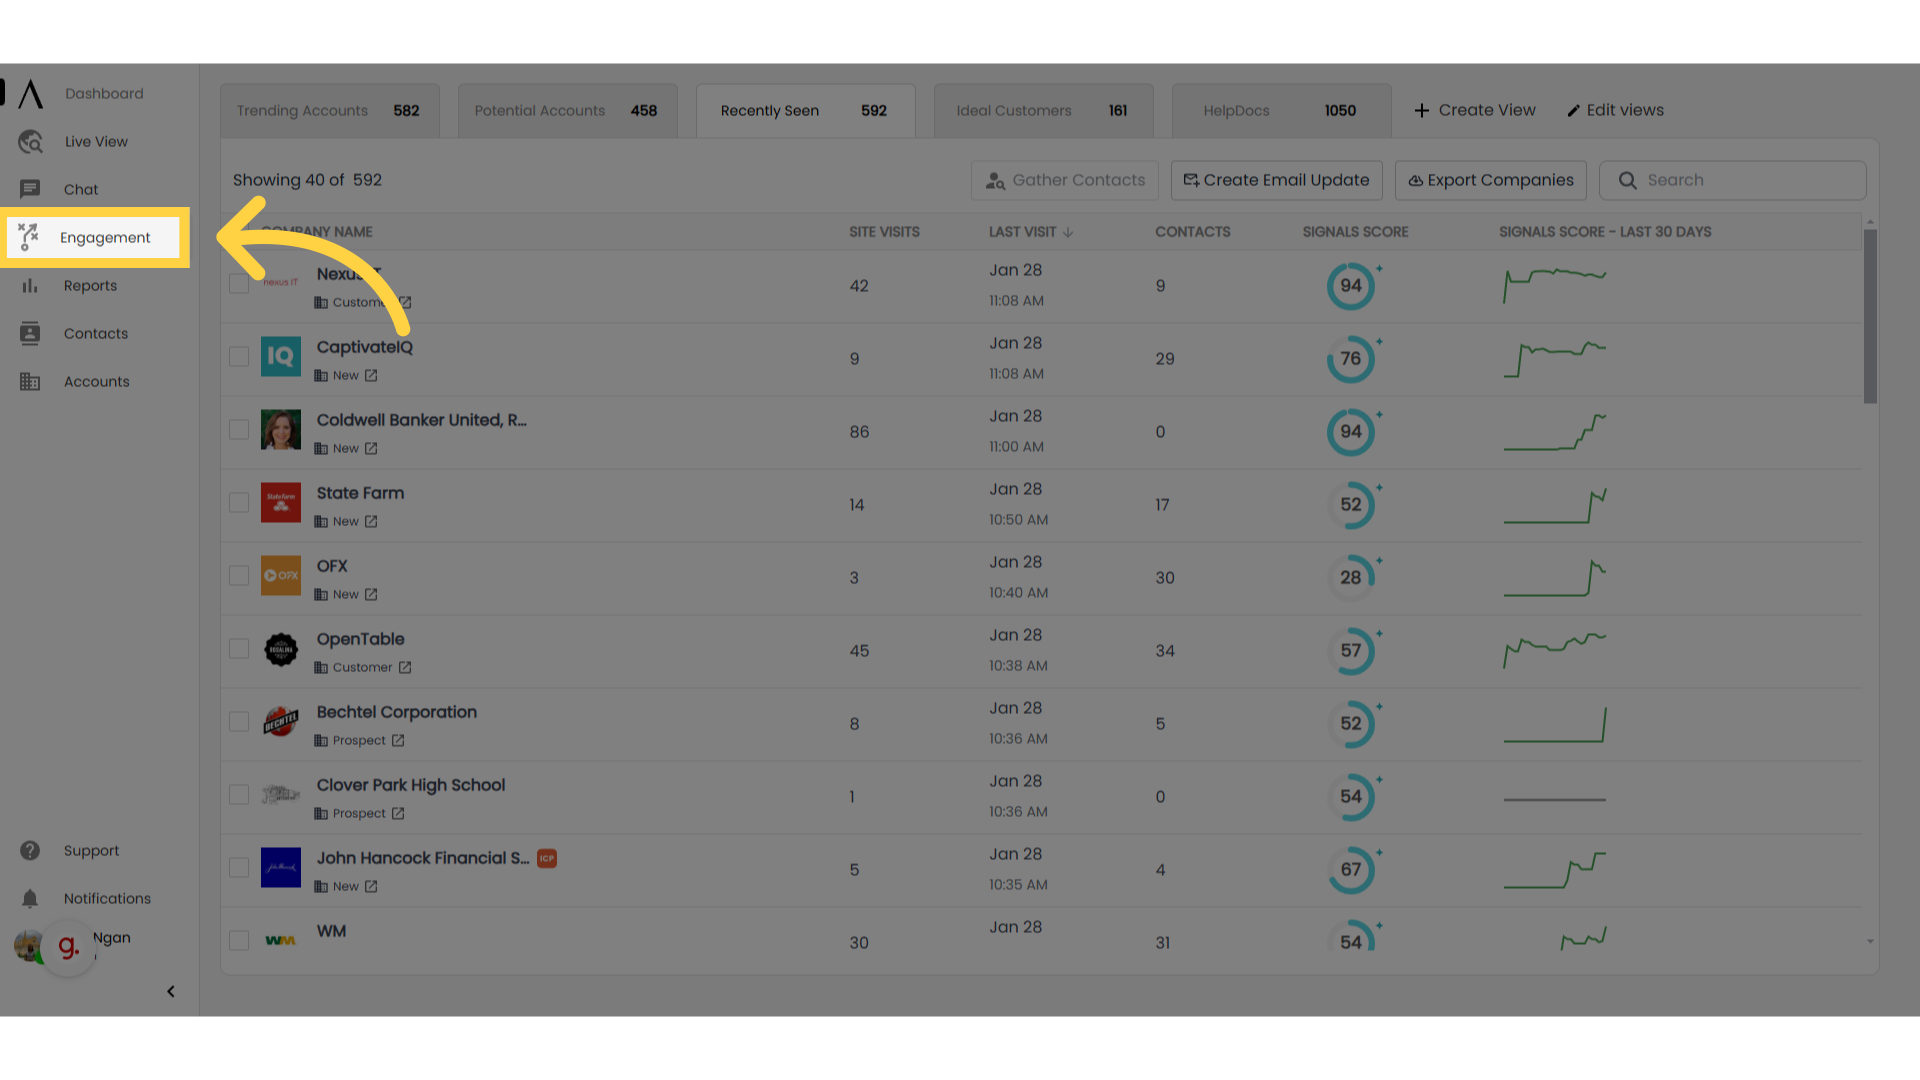Click the State Farm company logo

281,503
